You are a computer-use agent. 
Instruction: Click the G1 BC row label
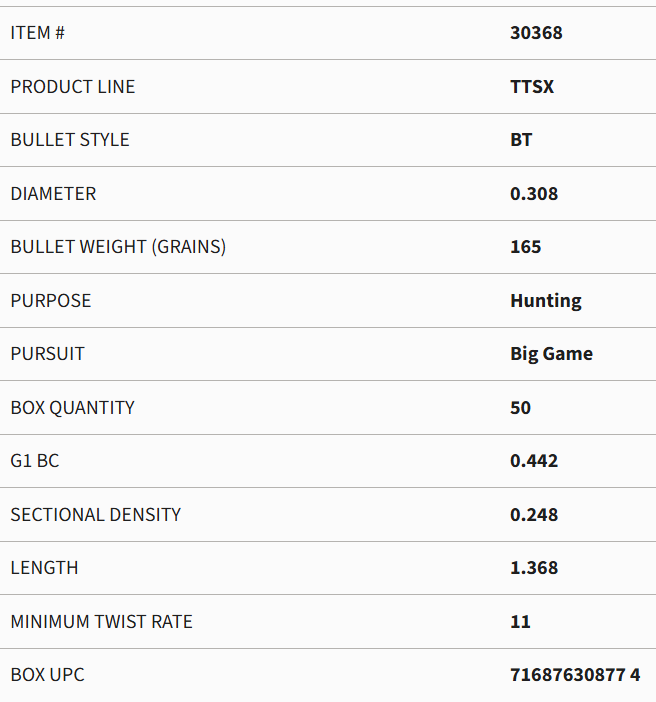[x=35, y=461]
